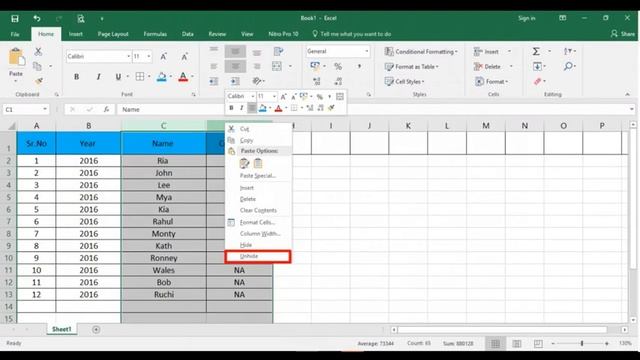Open the Formulas ribbon tab
Image resolution: width=640 pixels, height=360 pixels.
tap(155, 34)
